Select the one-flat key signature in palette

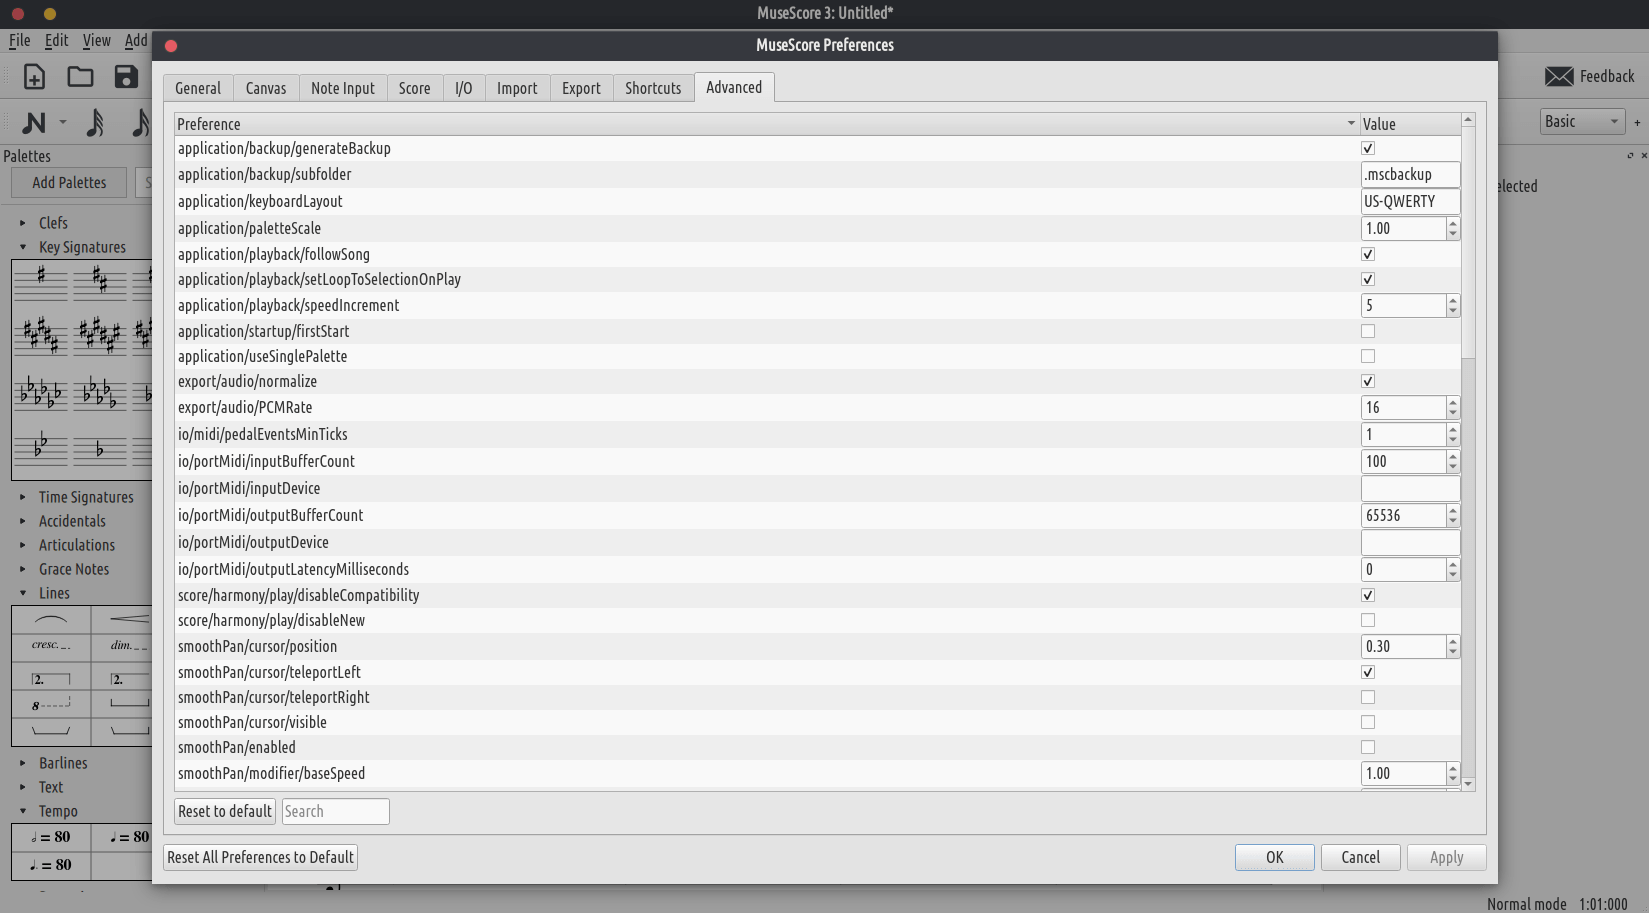(x=99, y=449)
